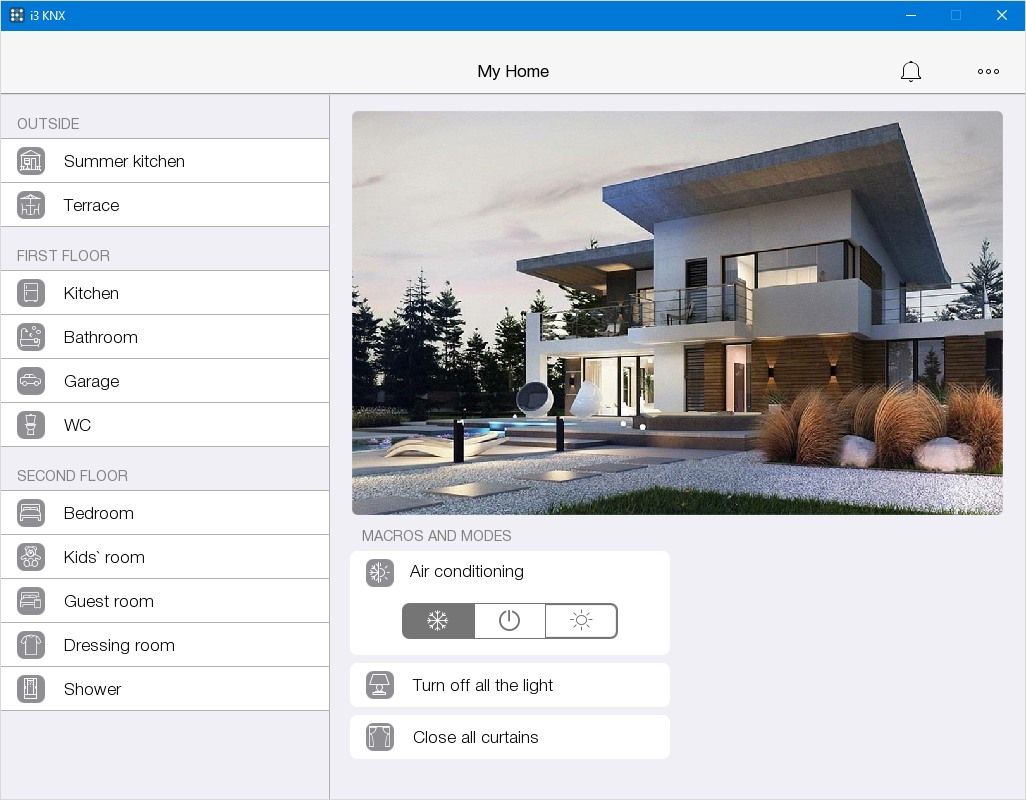Open the notifications bell
Image resolution: width=1026 pixels, height=800 pixels.
point(910,71)
